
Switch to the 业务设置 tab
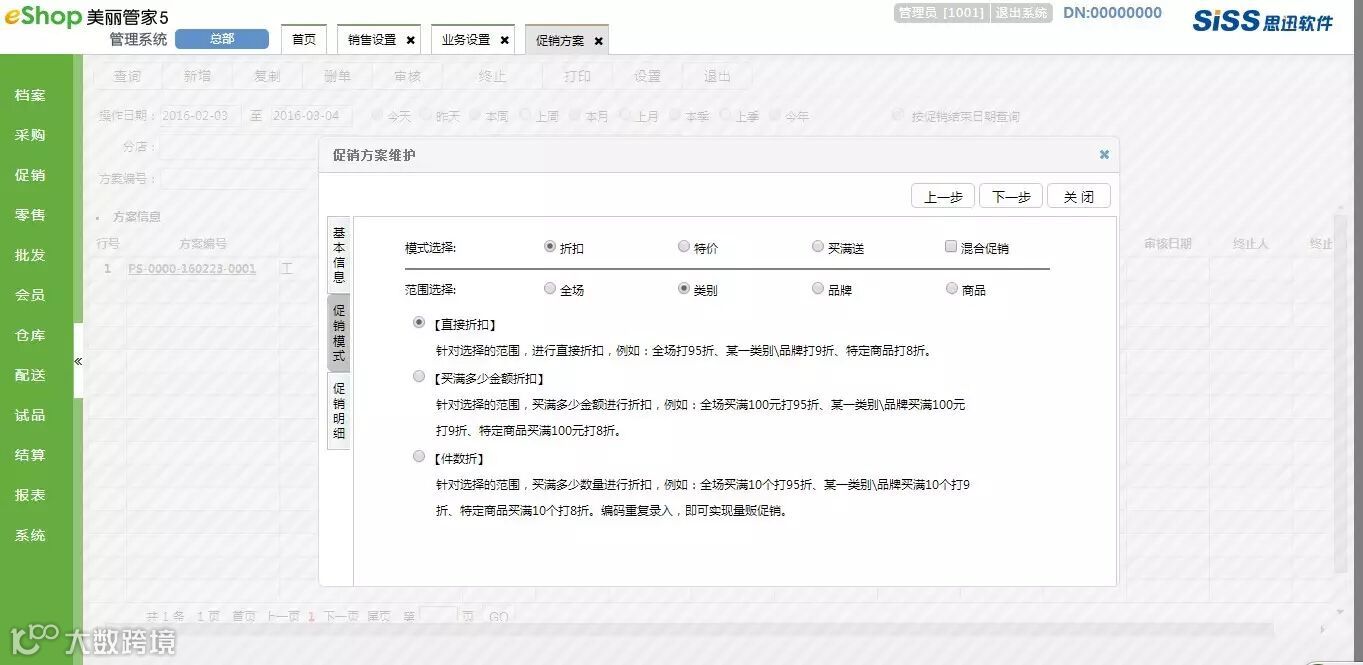click(466, 40)
